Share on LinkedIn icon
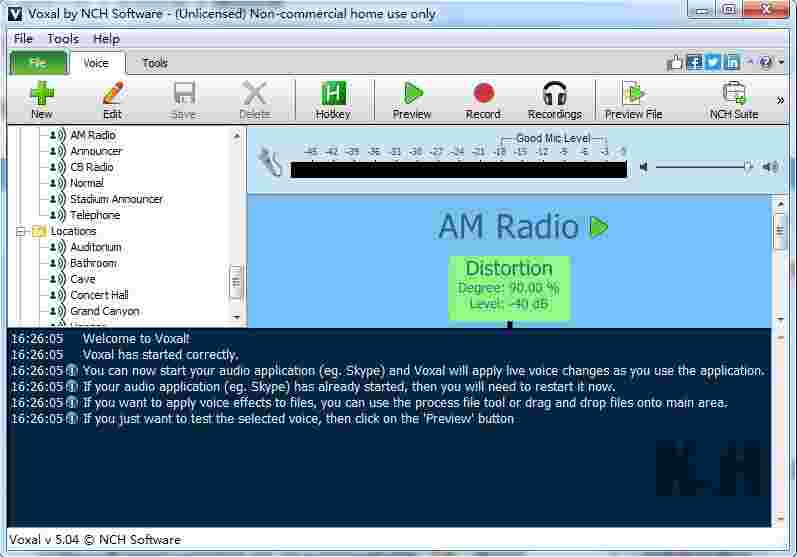 click(732, 63)
